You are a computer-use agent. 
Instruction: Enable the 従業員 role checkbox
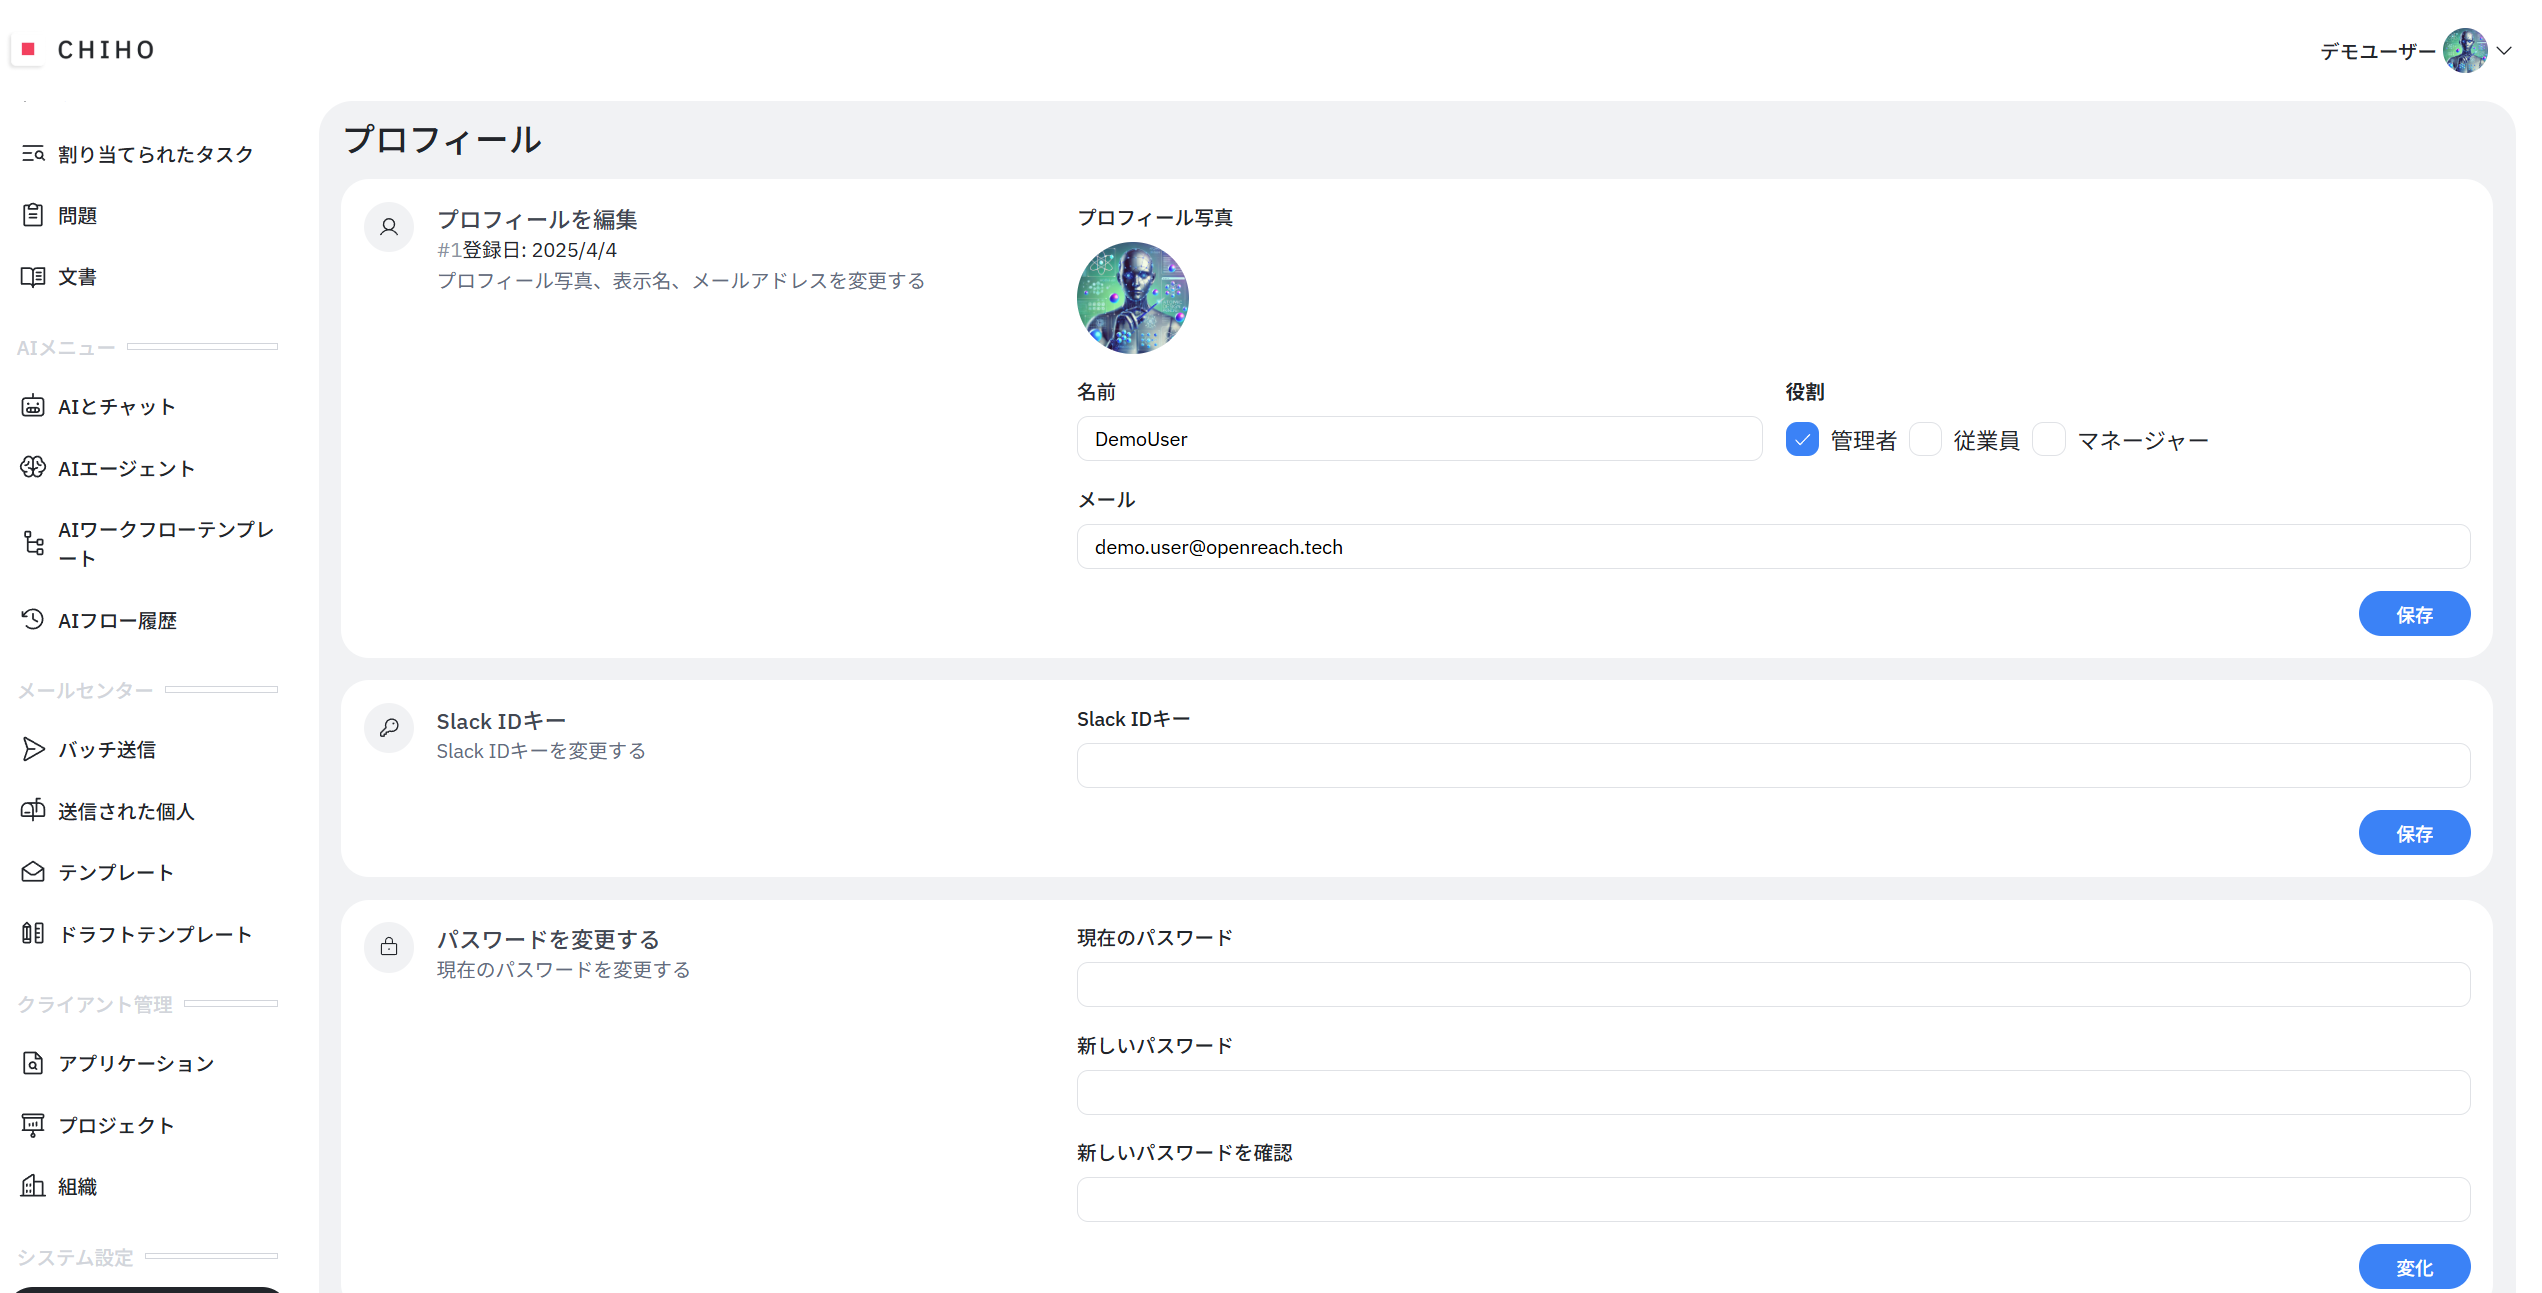click(1925, 439)
